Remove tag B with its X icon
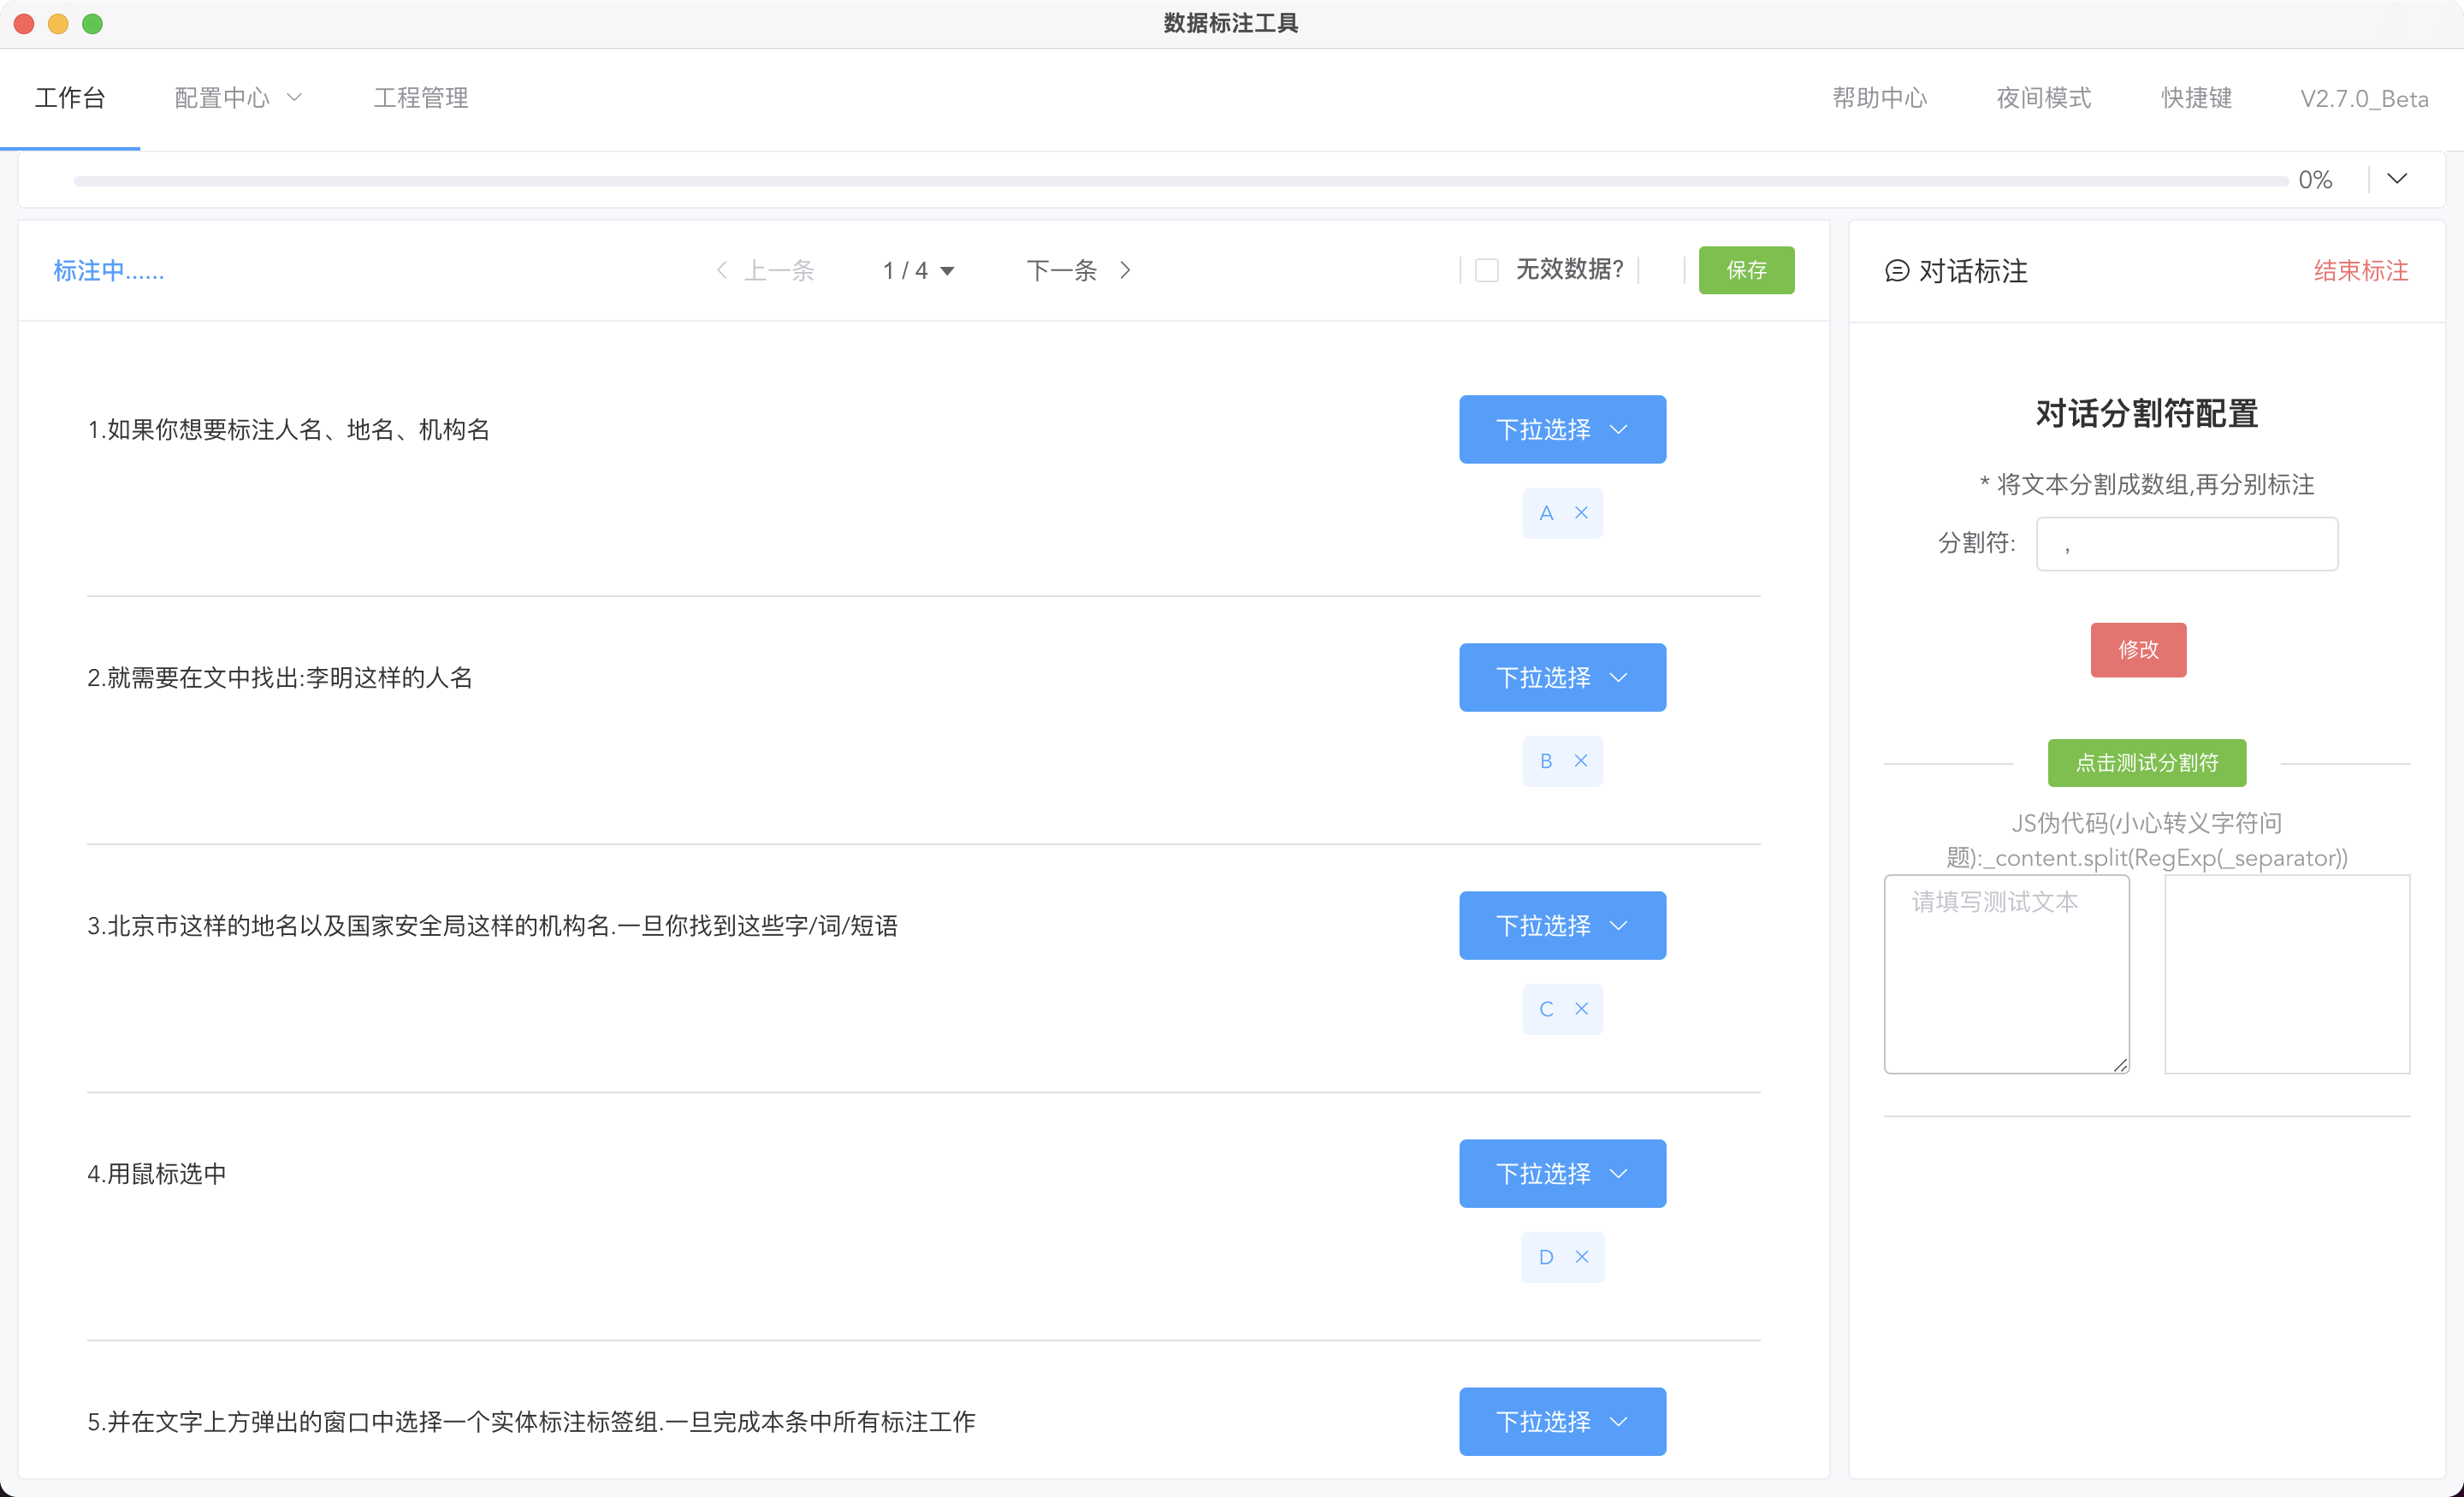Screen dimensions: 2464x1497 [x=1581, y=761]
